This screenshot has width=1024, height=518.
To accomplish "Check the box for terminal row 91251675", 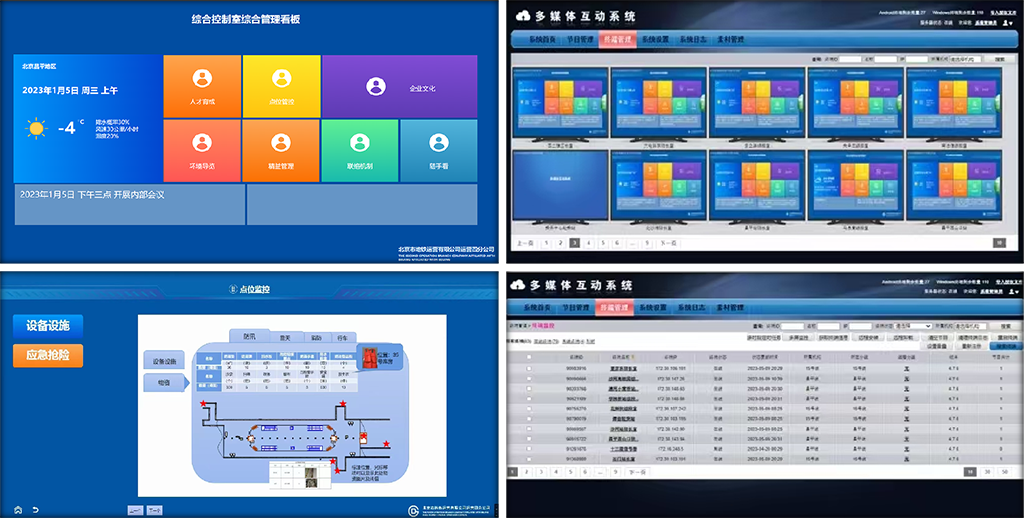I will click(x=529, y=449).
